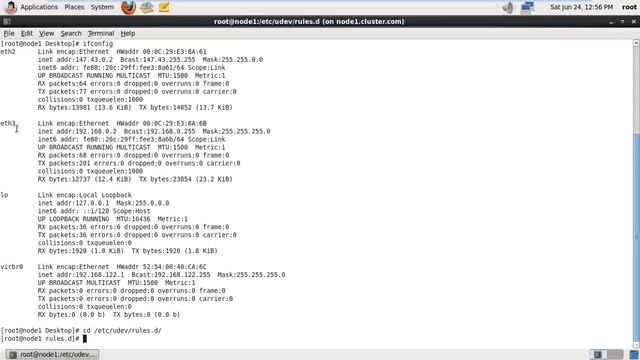Click Bcast:192.168.122.255 text
Screen dimensions: 640x360
tap(171, 275)
